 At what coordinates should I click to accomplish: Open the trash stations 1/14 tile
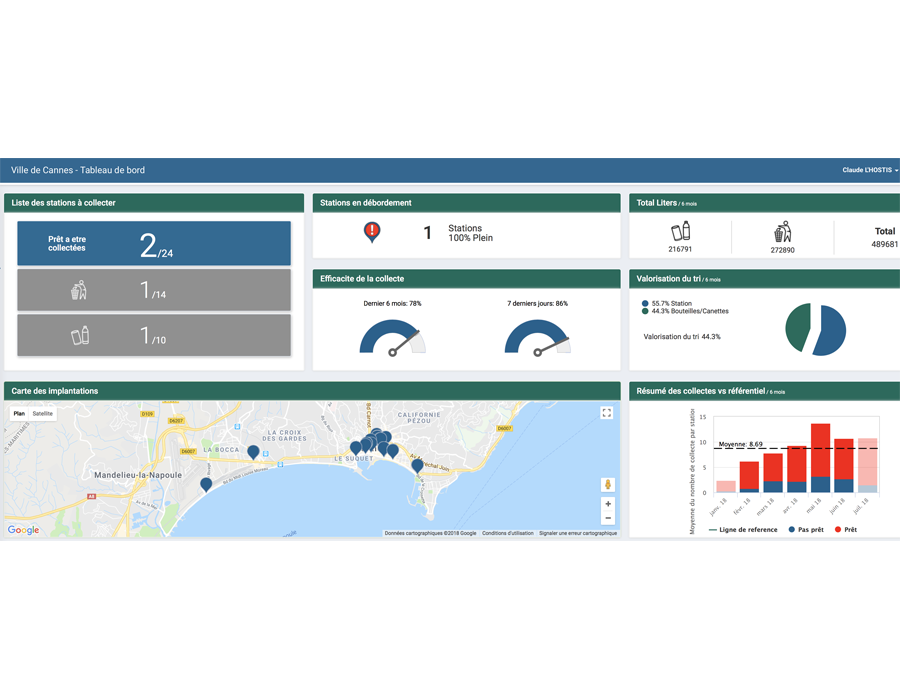tap(154, 290)
